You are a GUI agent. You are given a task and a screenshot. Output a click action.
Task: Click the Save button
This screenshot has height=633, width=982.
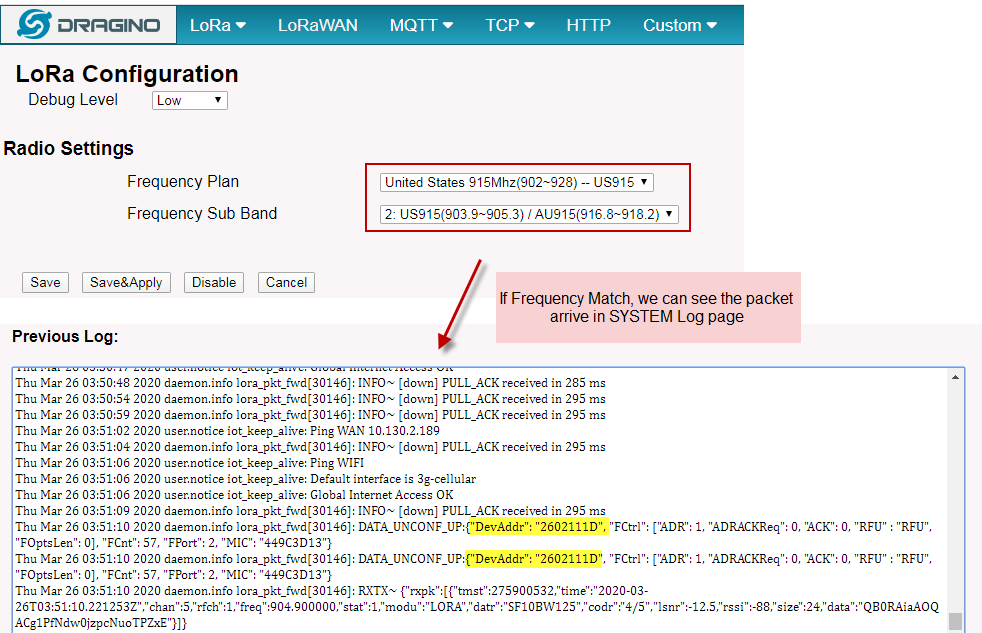coord(45,282)
